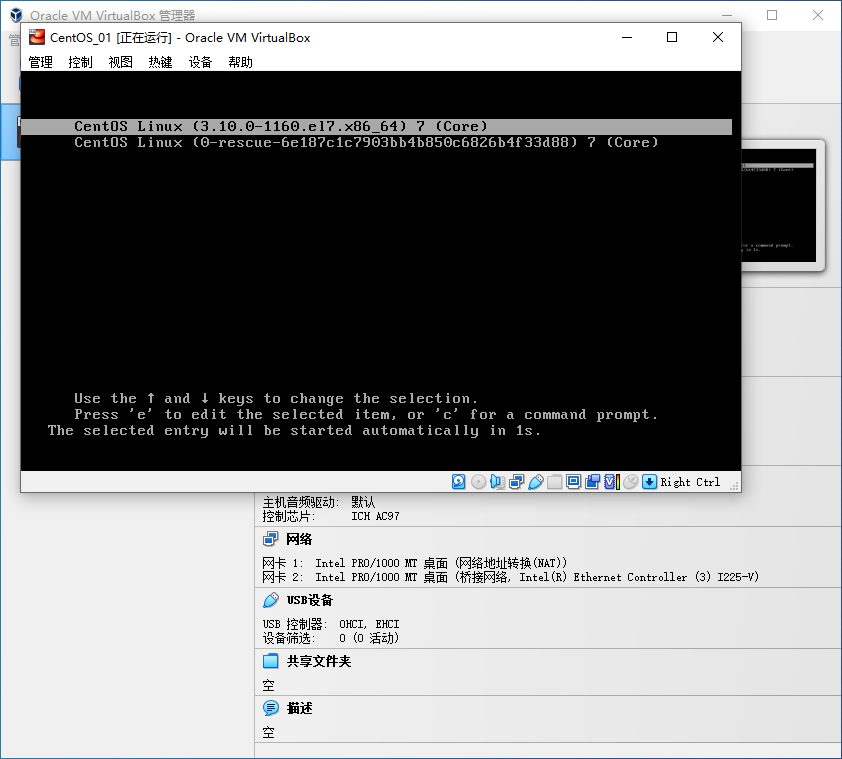Click the network adapters status icon
Image resolution: width=842 pixels, height=759 pixels.
coord(517,482)
